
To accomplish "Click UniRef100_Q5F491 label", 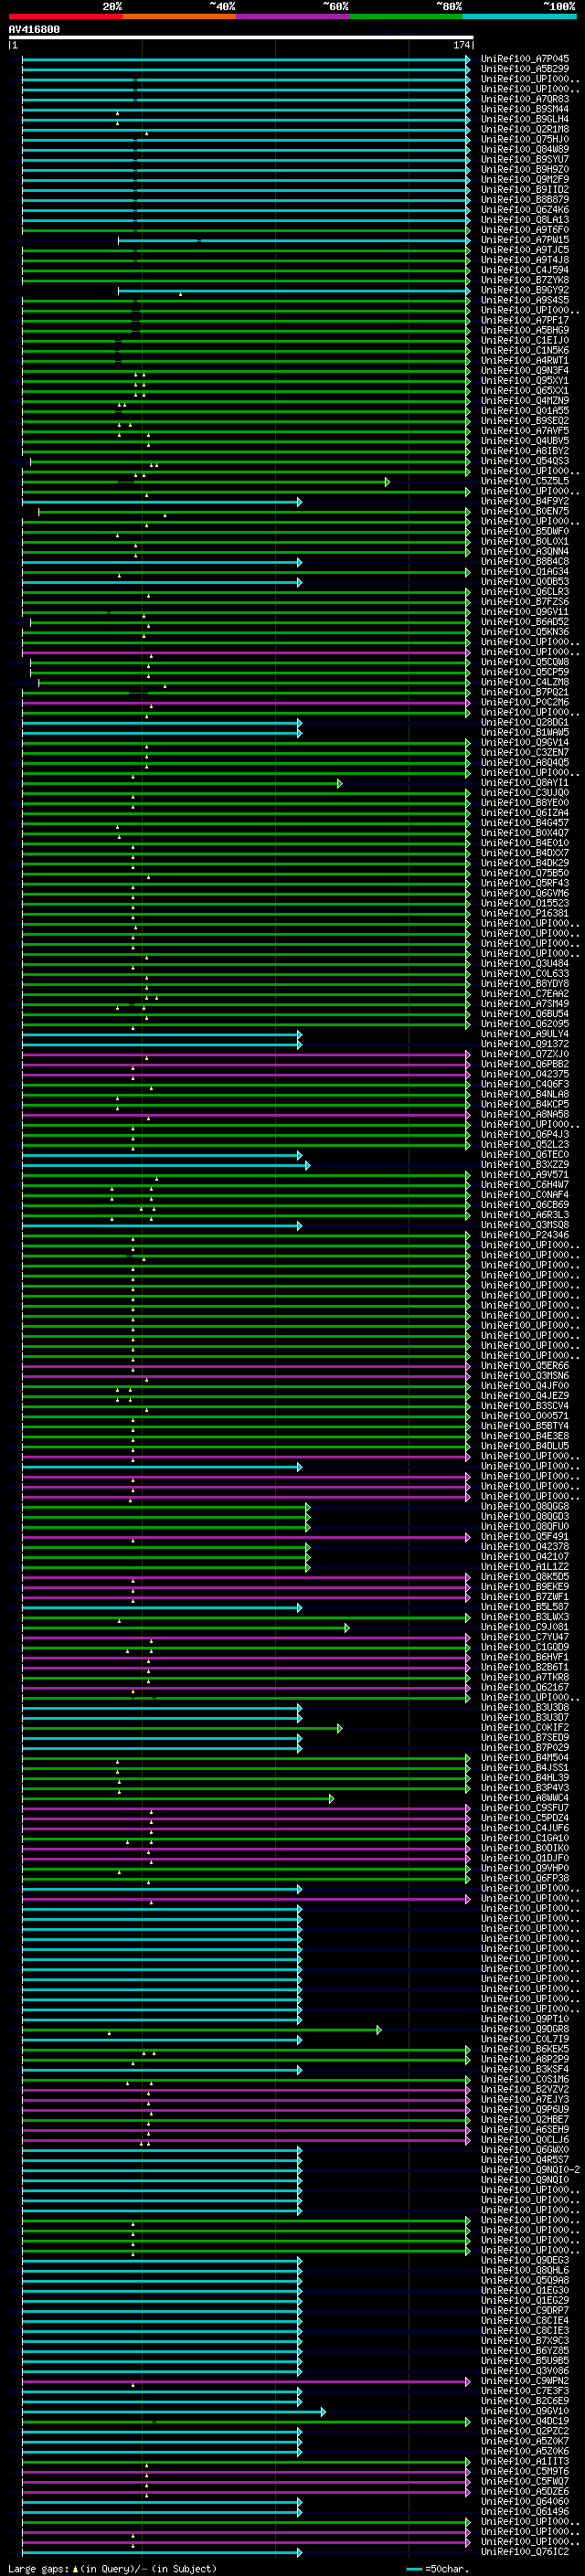I will pyautogui.click(x=525, y=1537).
